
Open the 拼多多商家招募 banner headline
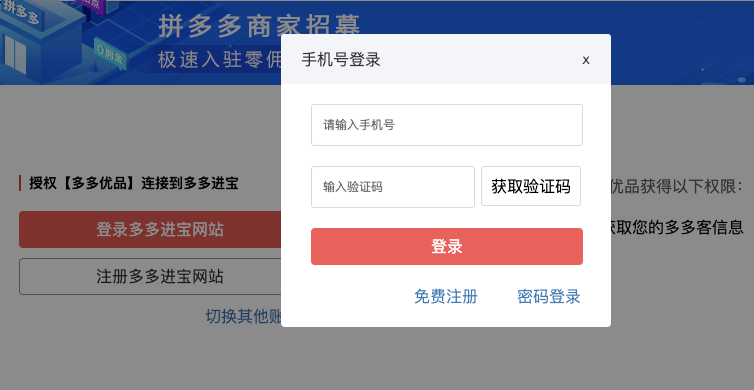point(260,26)
